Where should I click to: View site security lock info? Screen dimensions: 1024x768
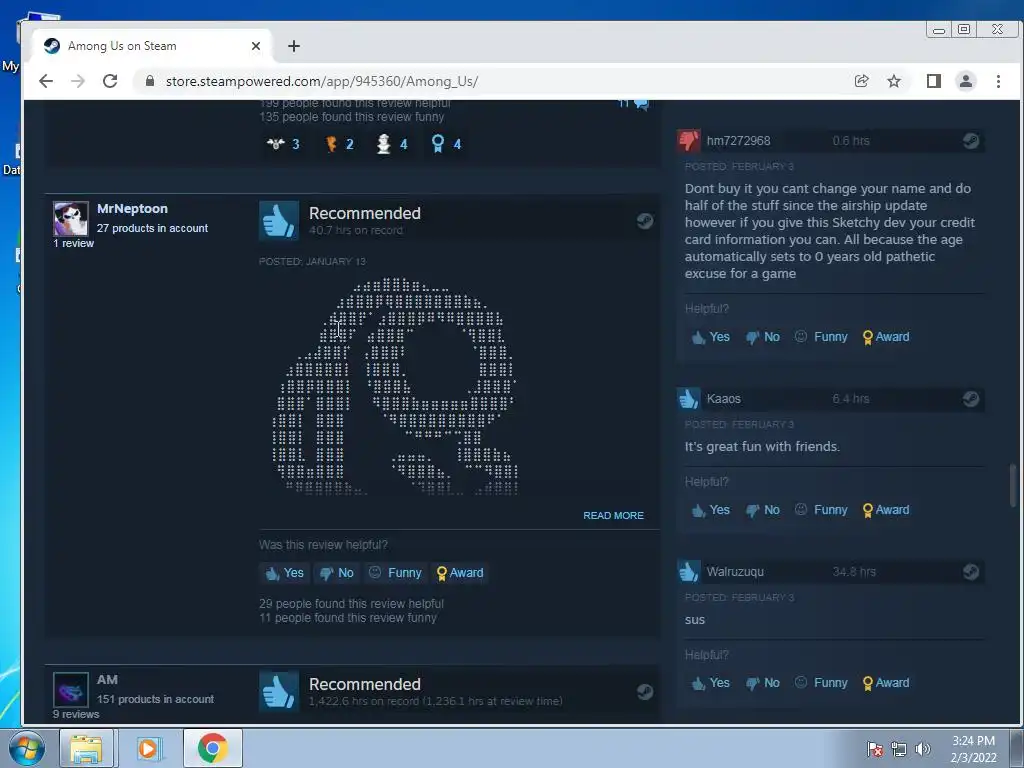point(150,81)
